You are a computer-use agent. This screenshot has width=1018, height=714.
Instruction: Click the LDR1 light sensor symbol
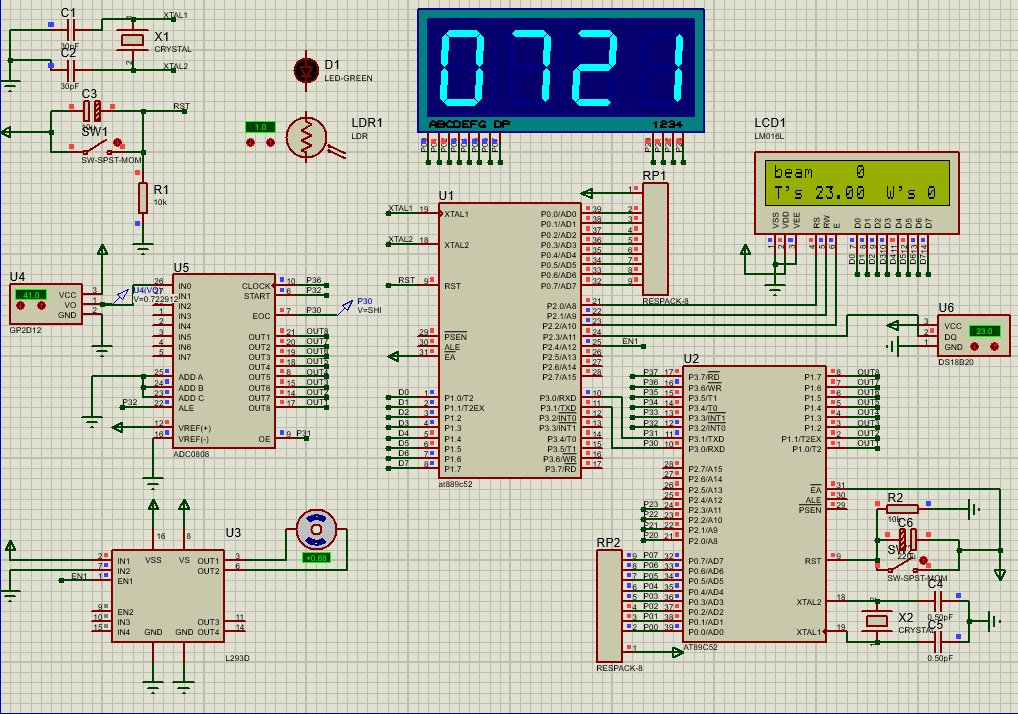coord(307,137)
